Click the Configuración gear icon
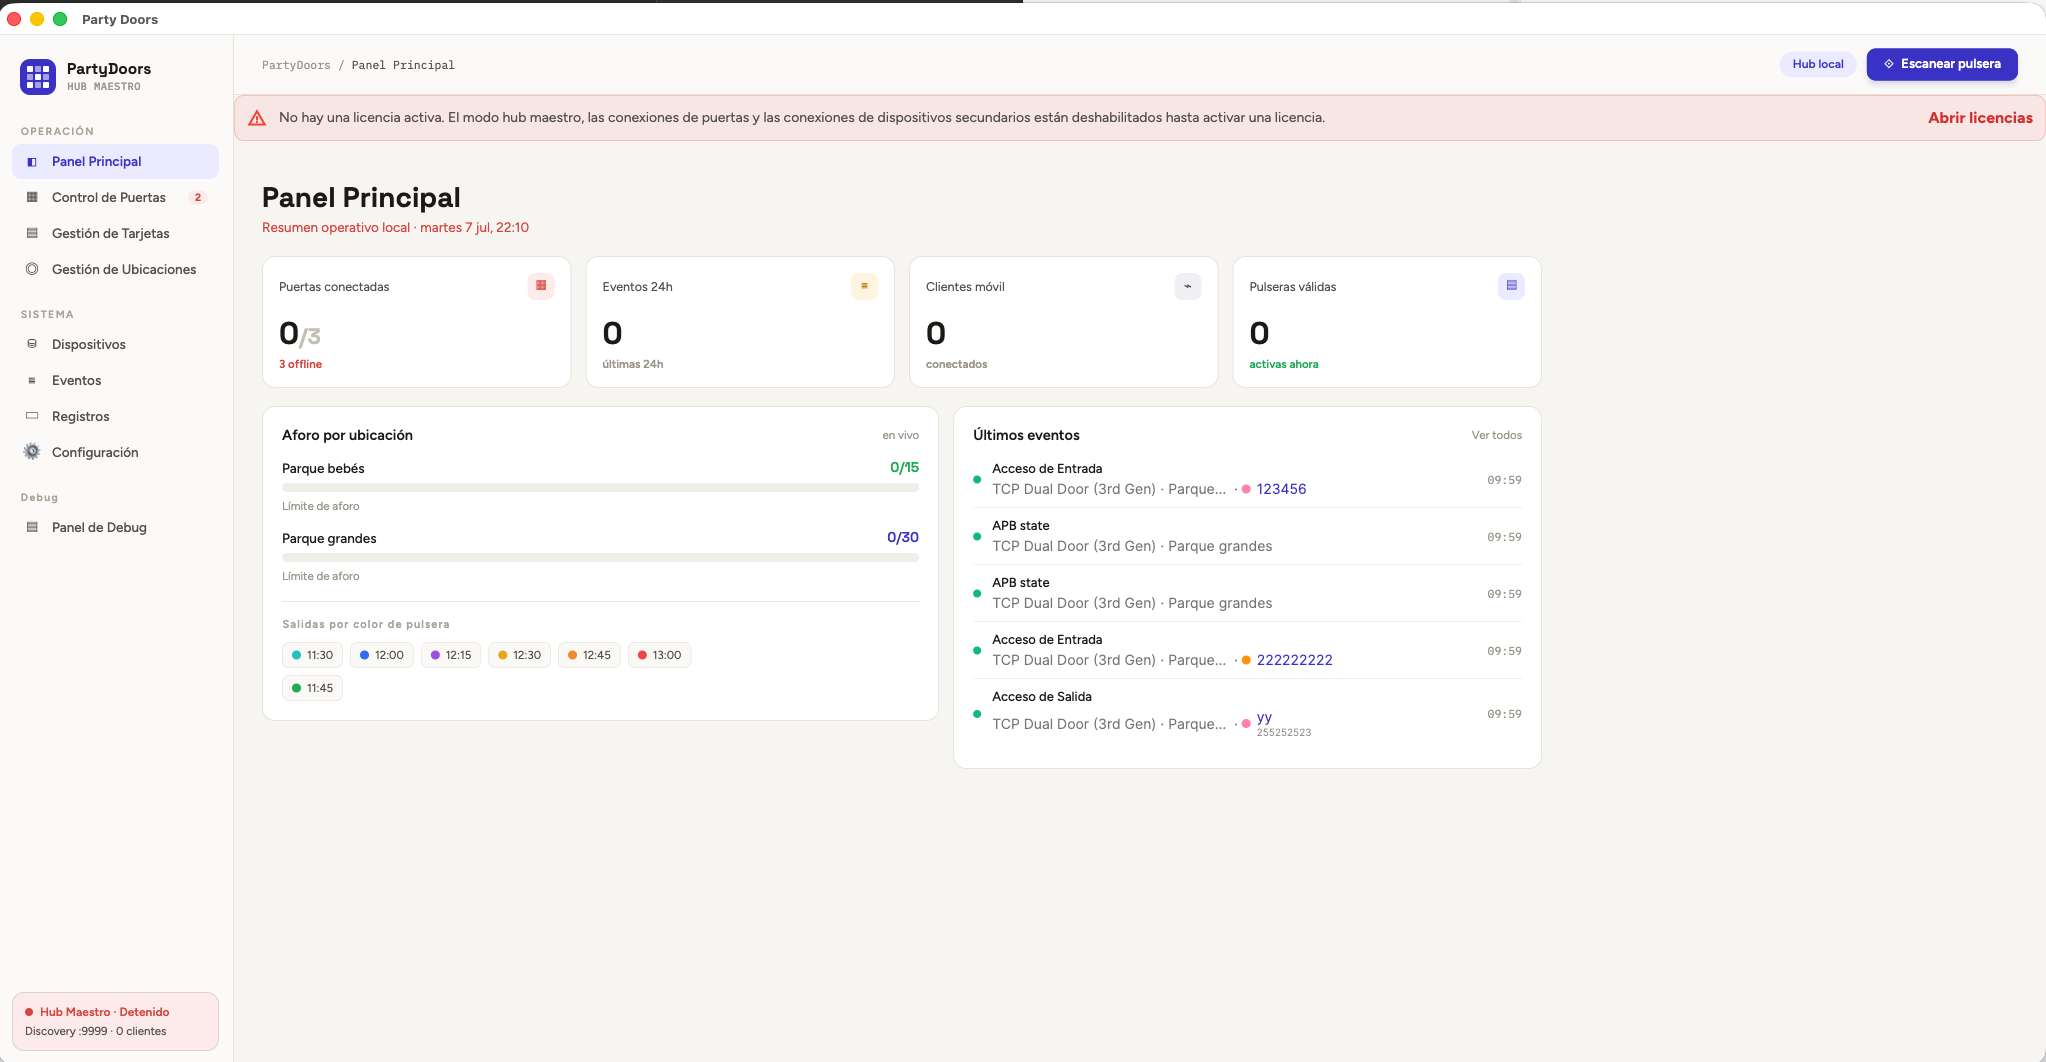Viewport: 2046px width, 1062px height. tap(32, 452)
